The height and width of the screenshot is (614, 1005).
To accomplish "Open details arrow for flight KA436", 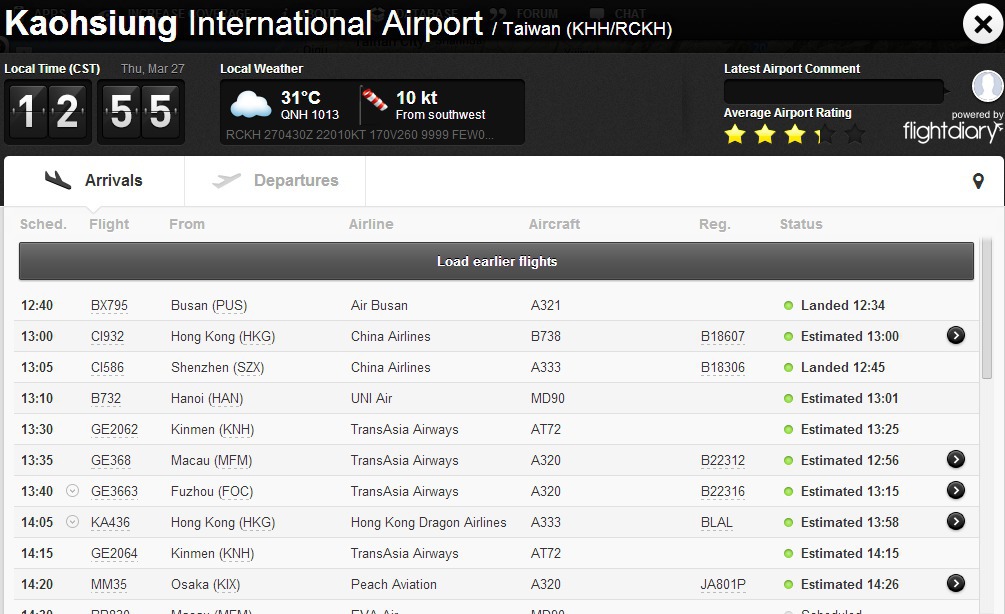I will point(956,522).
